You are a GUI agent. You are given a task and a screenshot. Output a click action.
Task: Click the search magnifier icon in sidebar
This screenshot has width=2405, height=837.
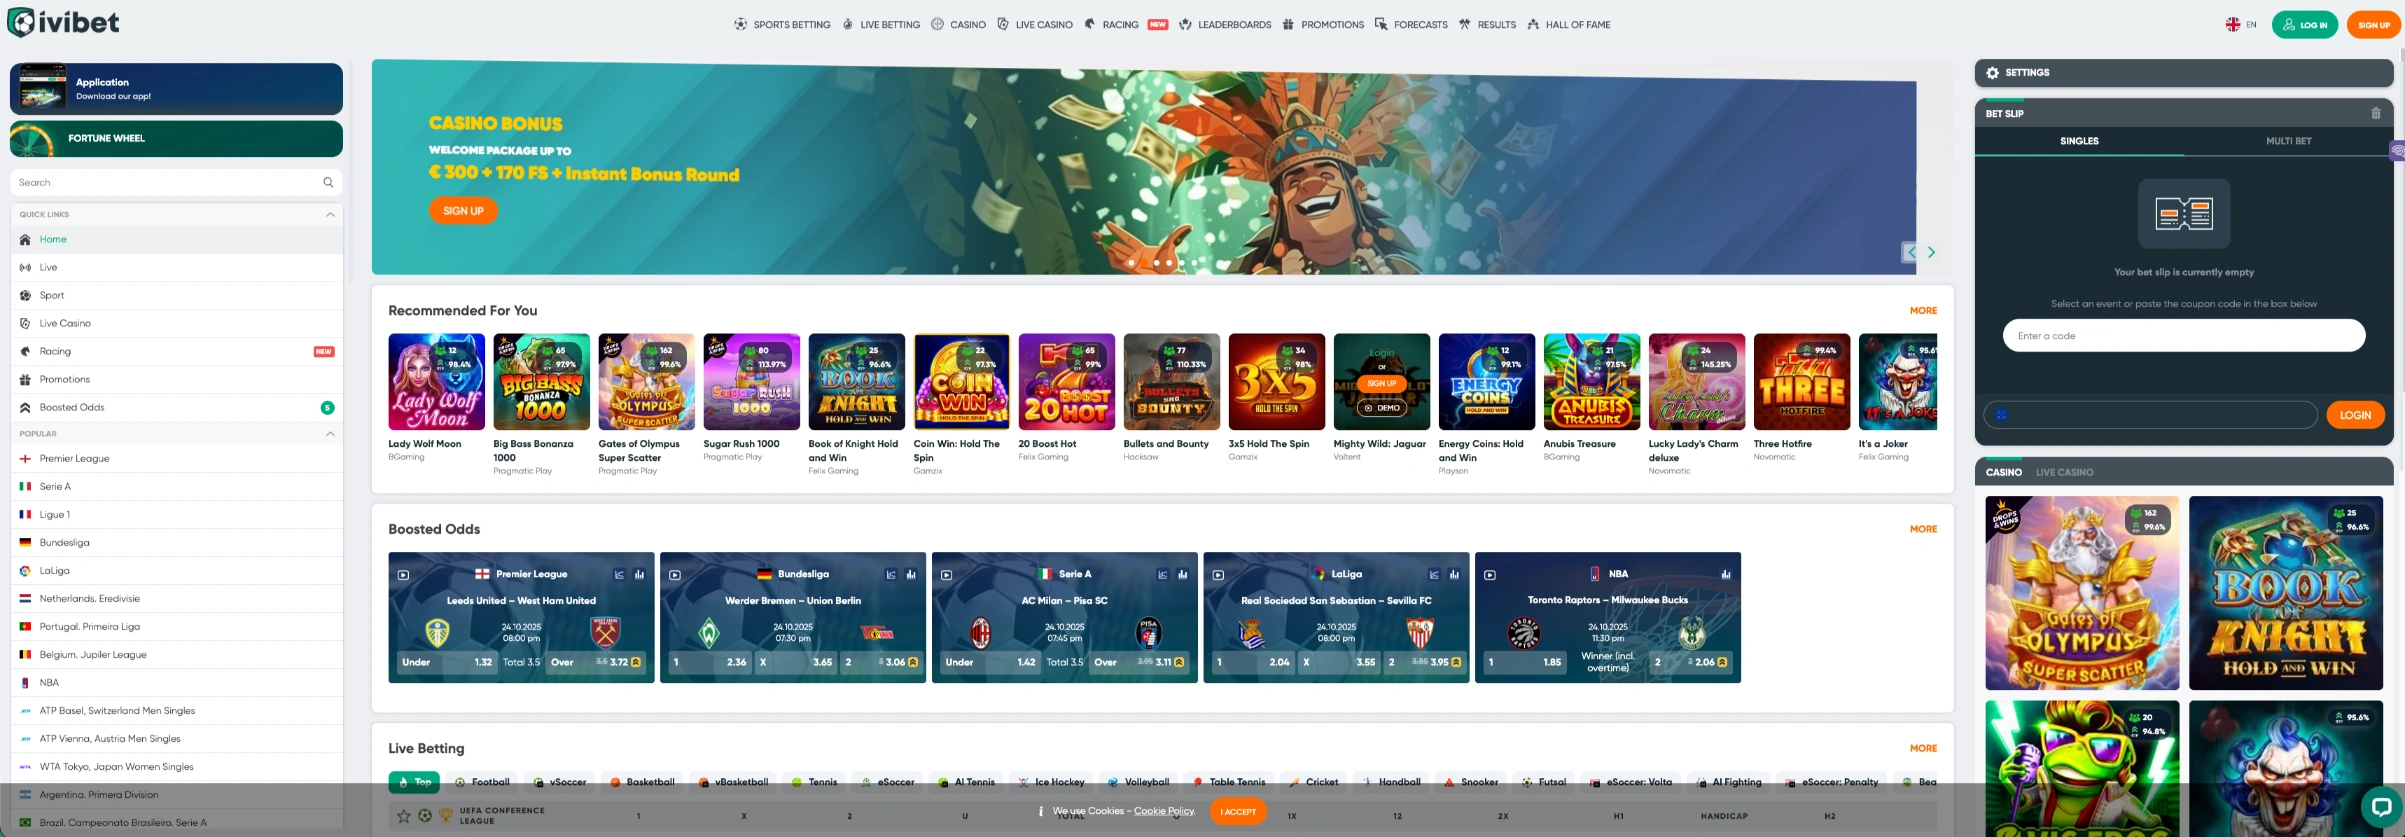click(x=328, y=183)
